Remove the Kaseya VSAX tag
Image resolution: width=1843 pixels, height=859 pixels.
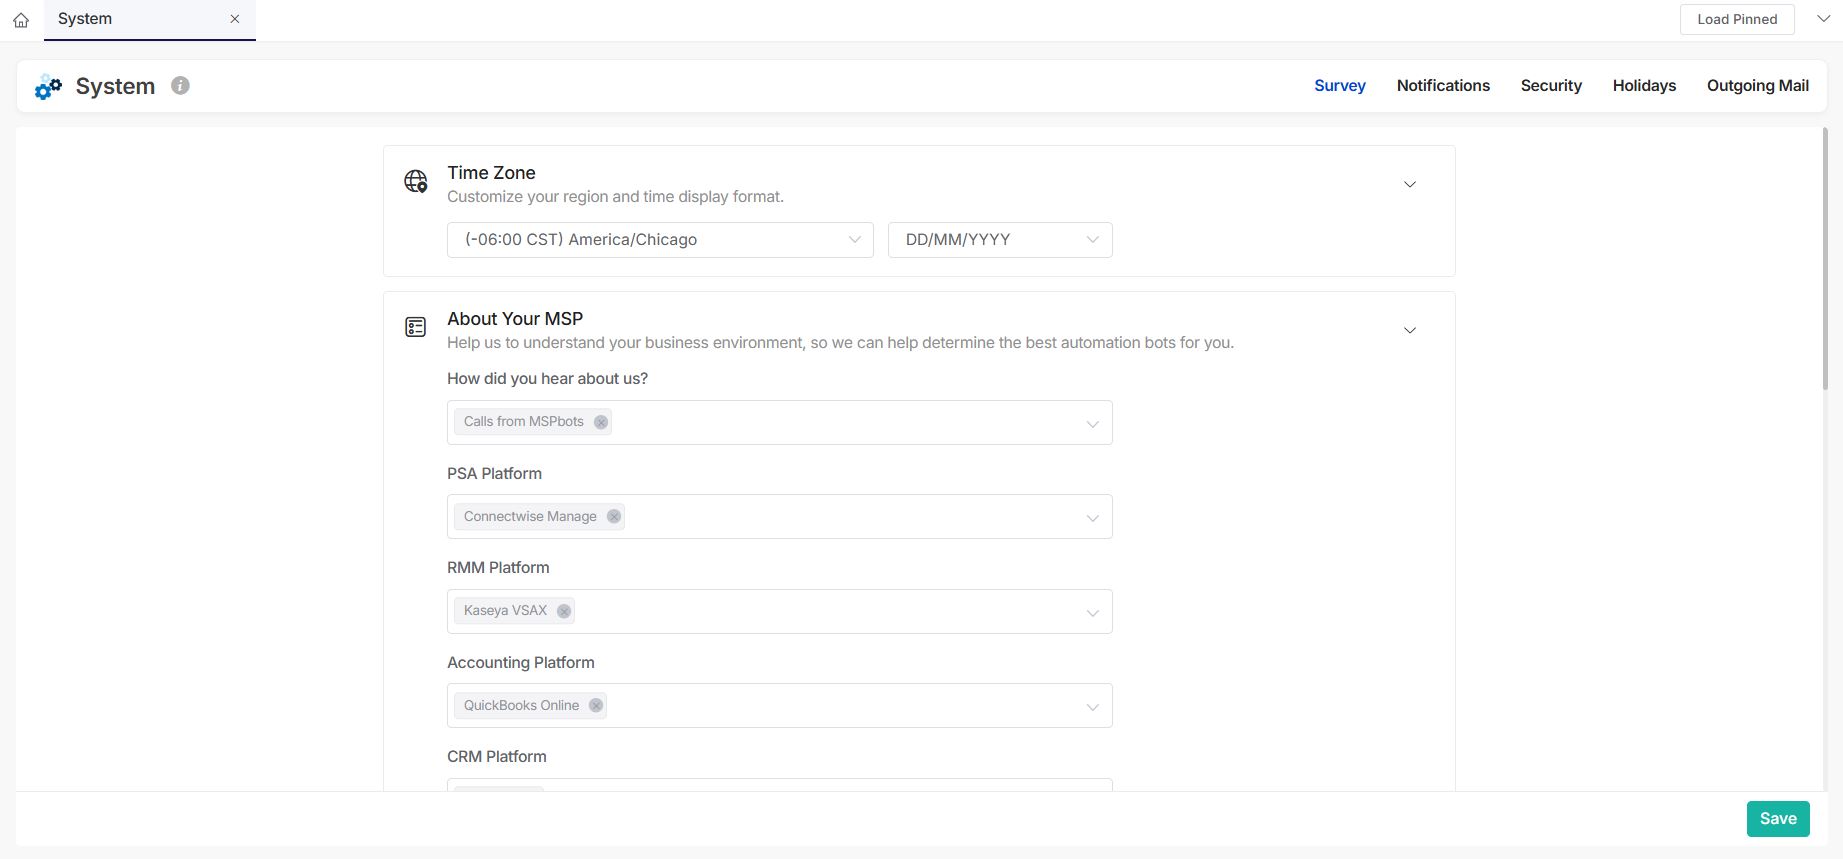564,611
